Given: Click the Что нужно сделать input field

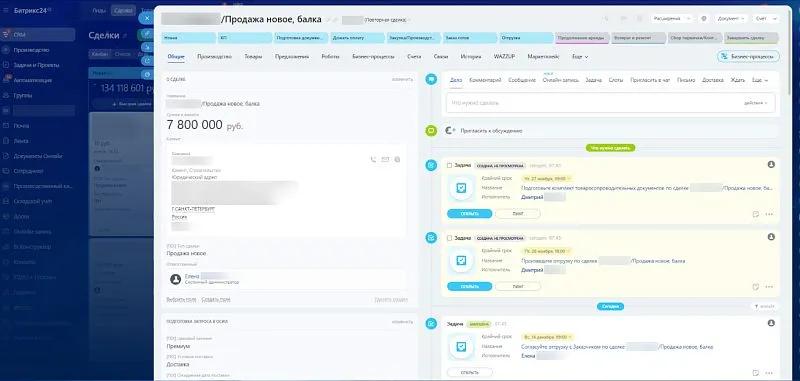Looking at the screenshot, I should pyautogui.click(x=610, y=103).
